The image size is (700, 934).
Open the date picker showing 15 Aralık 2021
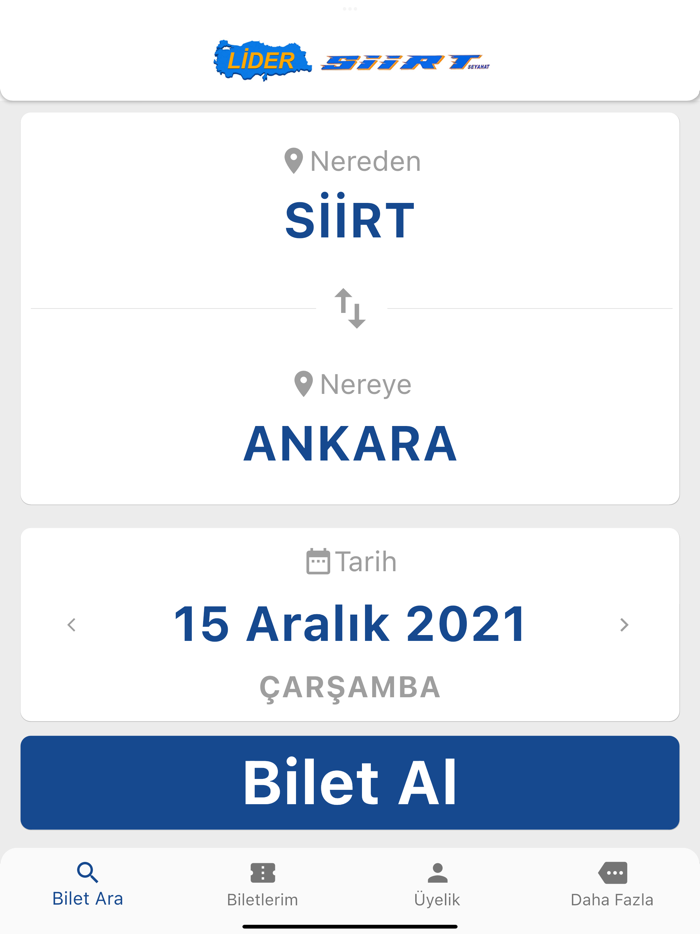click(x=350, y=622)
